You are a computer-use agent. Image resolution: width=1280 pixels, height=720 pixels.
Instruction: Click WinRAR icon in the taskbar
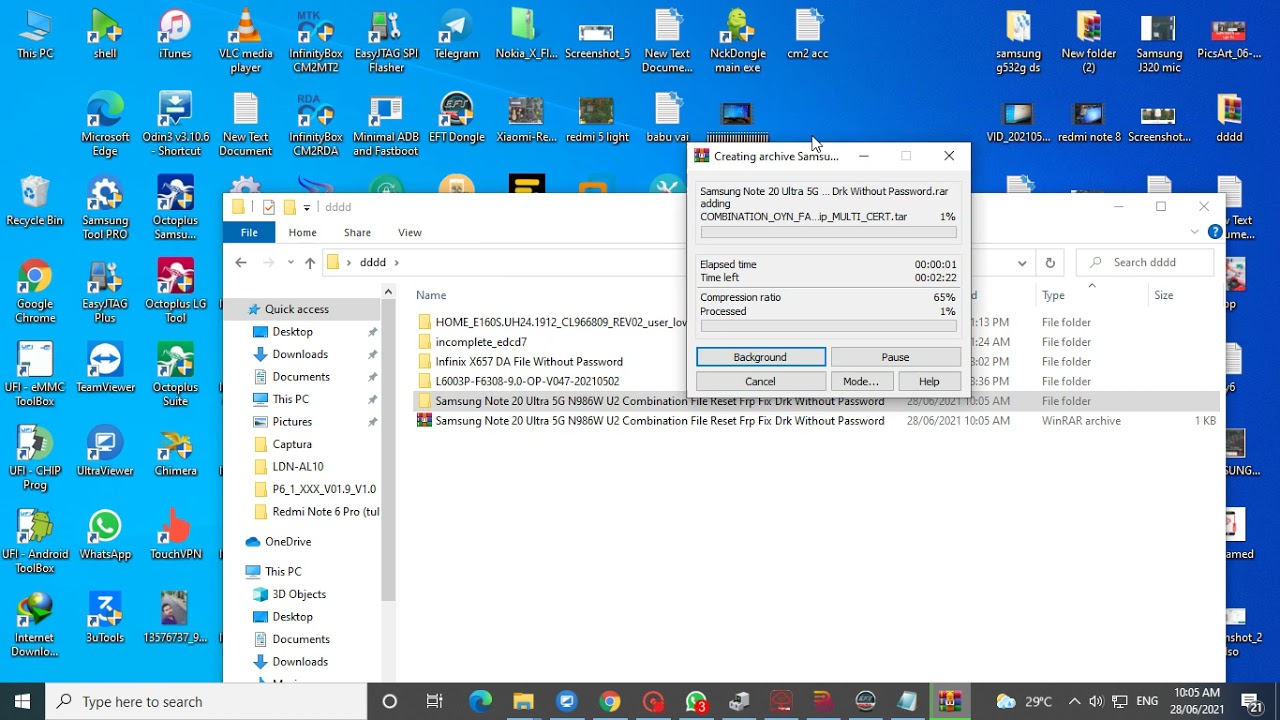[948, 701]
